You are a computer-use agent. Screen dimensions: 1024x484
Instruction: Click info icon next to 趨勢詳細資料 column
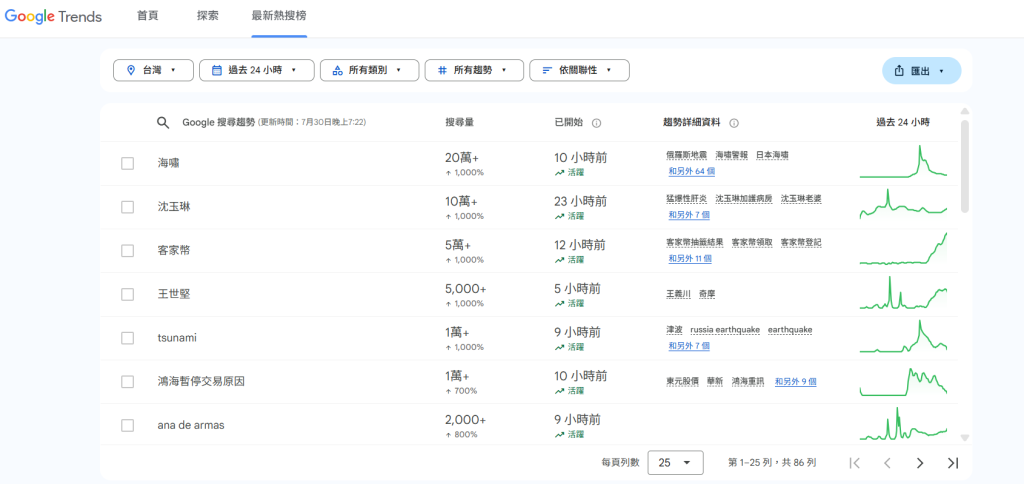tap(733, 123)
